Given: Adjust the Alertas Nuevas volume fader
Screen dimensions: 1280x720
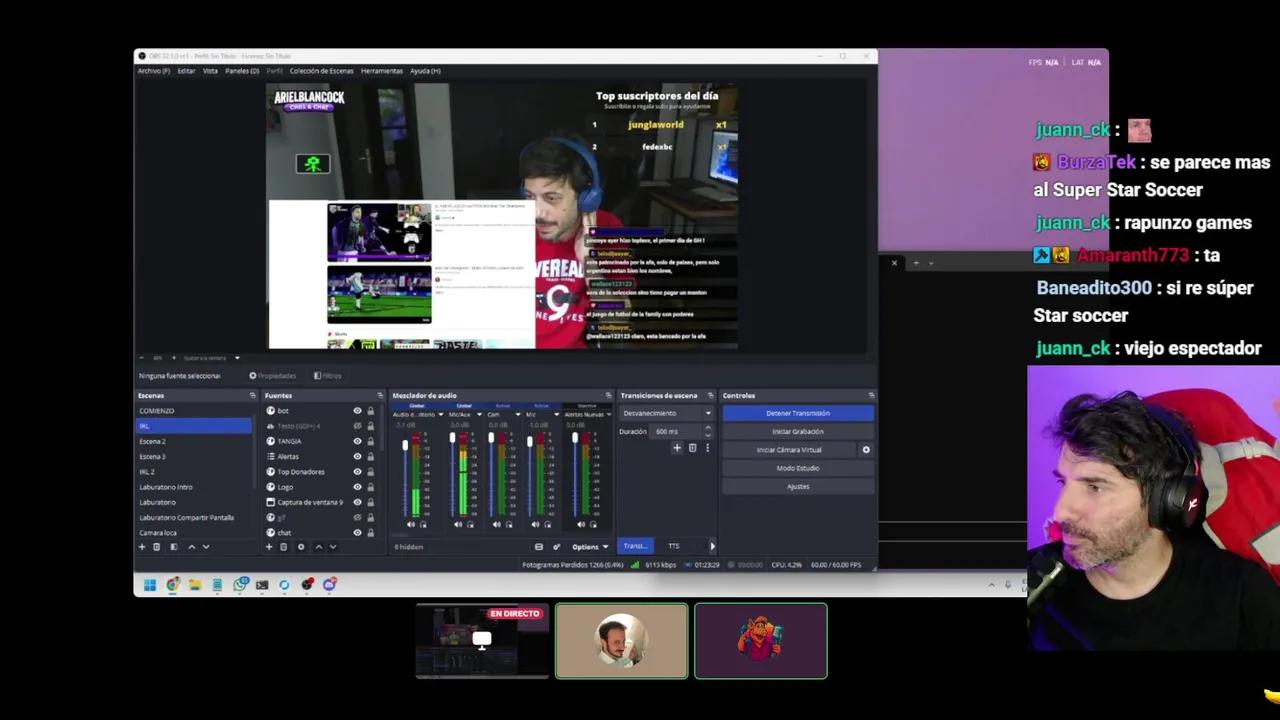Looking at the screenshot, I should [x=575, y=439].
